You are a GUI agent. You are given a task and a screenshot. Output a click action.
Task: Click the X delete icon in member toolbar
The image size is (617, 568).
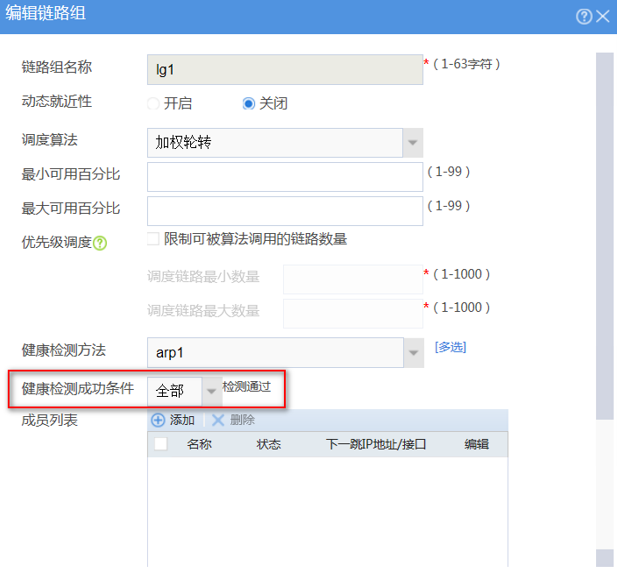[218, 420]
